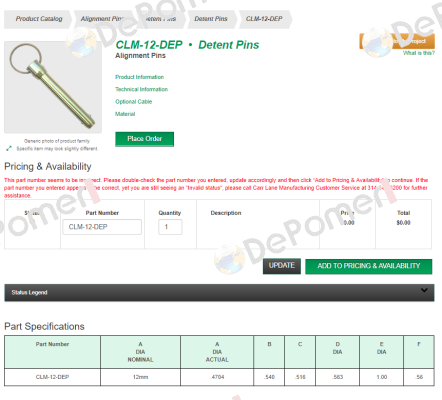Go to Product Catalog breadcrumb
Viewport: 442px width, 400px height.
[x=39, y=19]
